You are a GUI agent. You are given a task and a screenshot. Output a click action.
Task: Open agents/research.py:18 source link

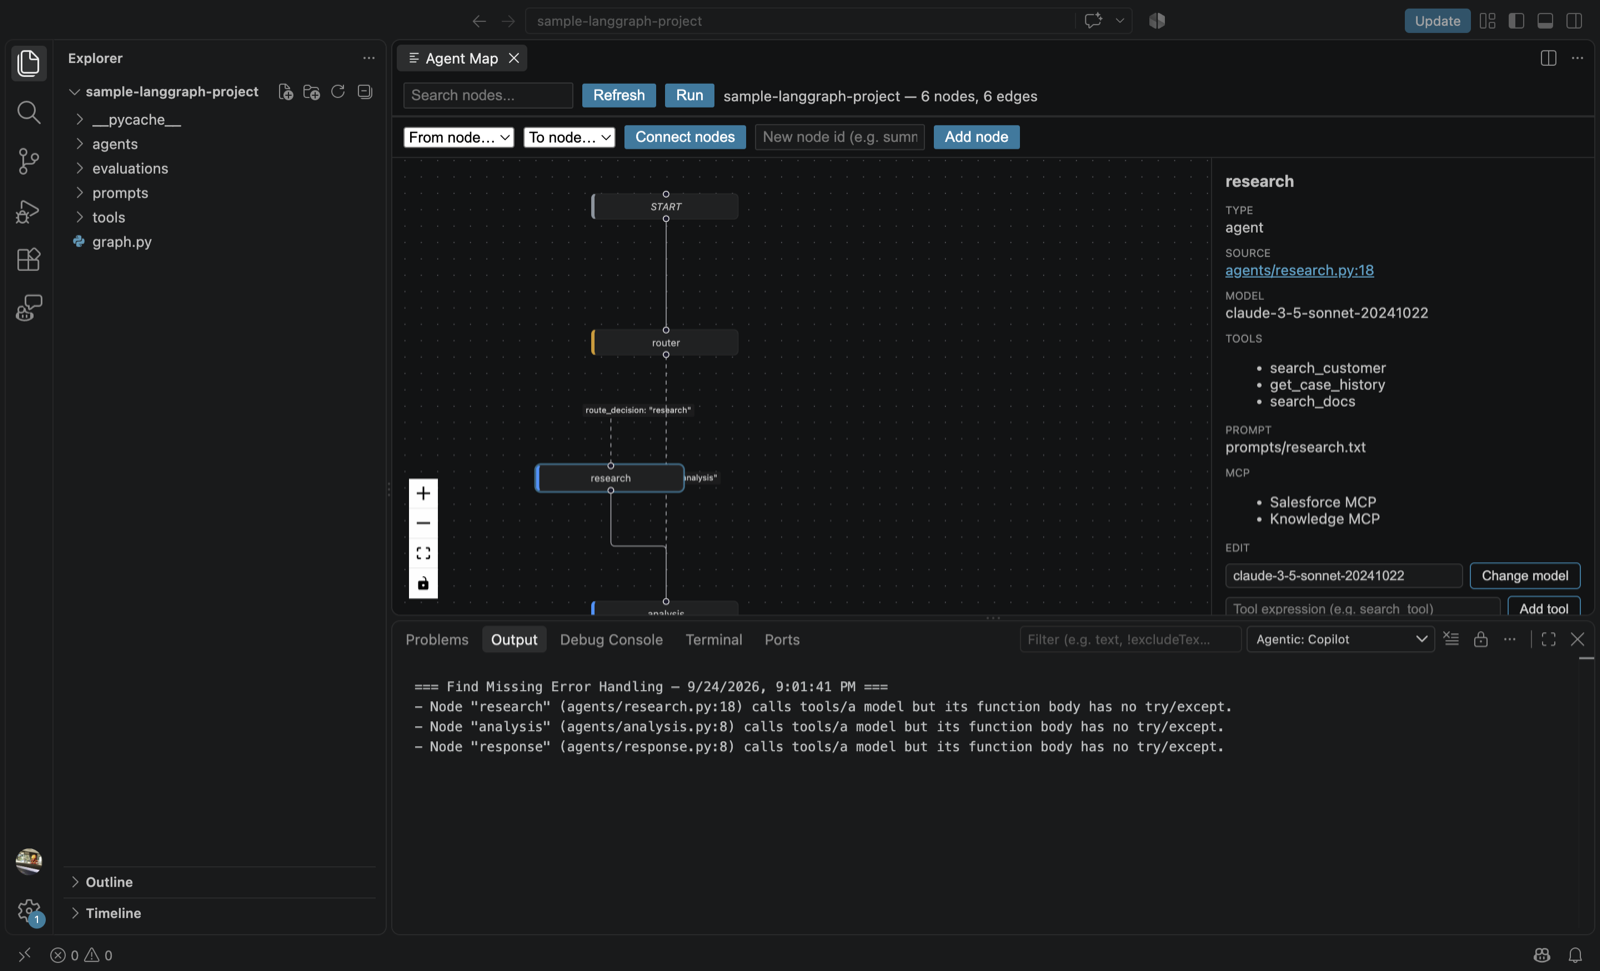(x=1299, y=270)
